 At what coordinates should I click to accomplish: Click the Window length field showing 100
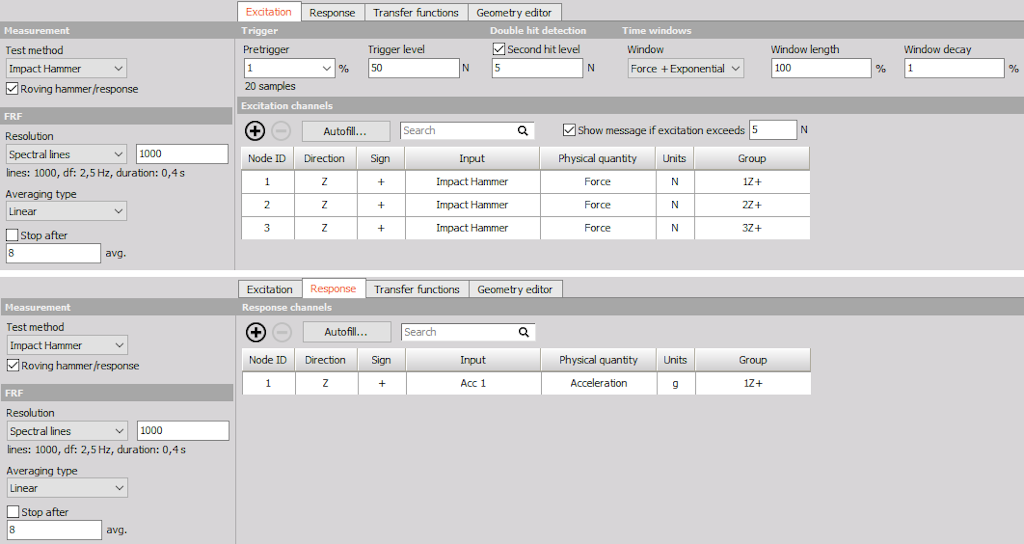(821, 68)
